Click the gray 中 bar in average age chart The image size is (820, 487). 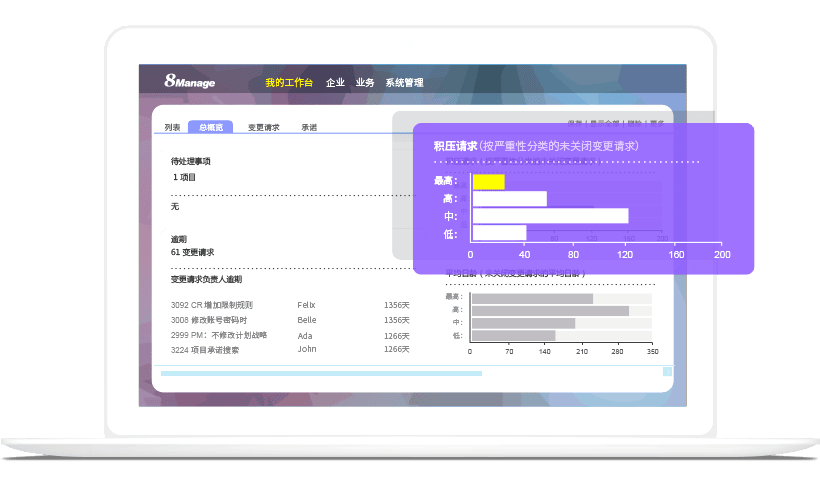pos(523,323)
